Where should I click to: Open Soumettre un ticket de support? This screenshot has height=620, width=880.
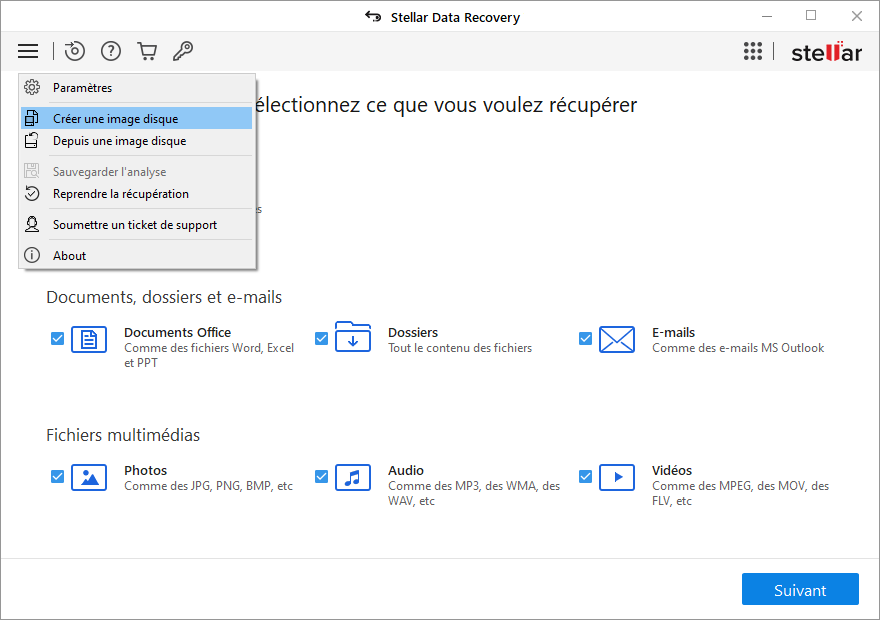tap(134, 225)
